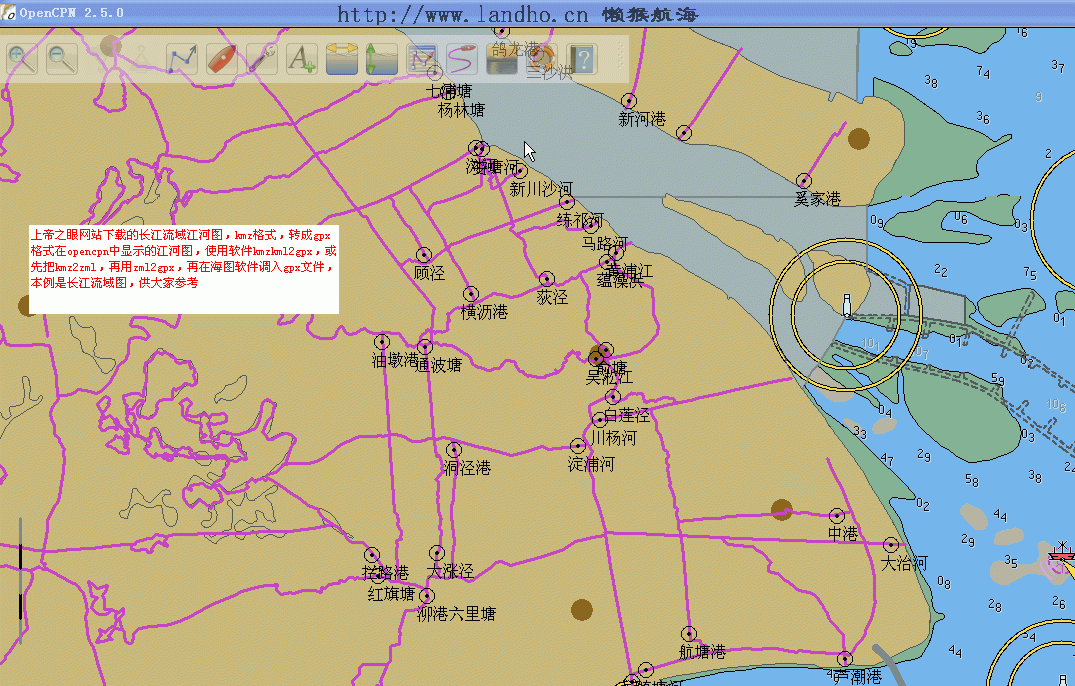Click the toolbar grabber handle dots

pyautogui.click(x=620, y=59)
